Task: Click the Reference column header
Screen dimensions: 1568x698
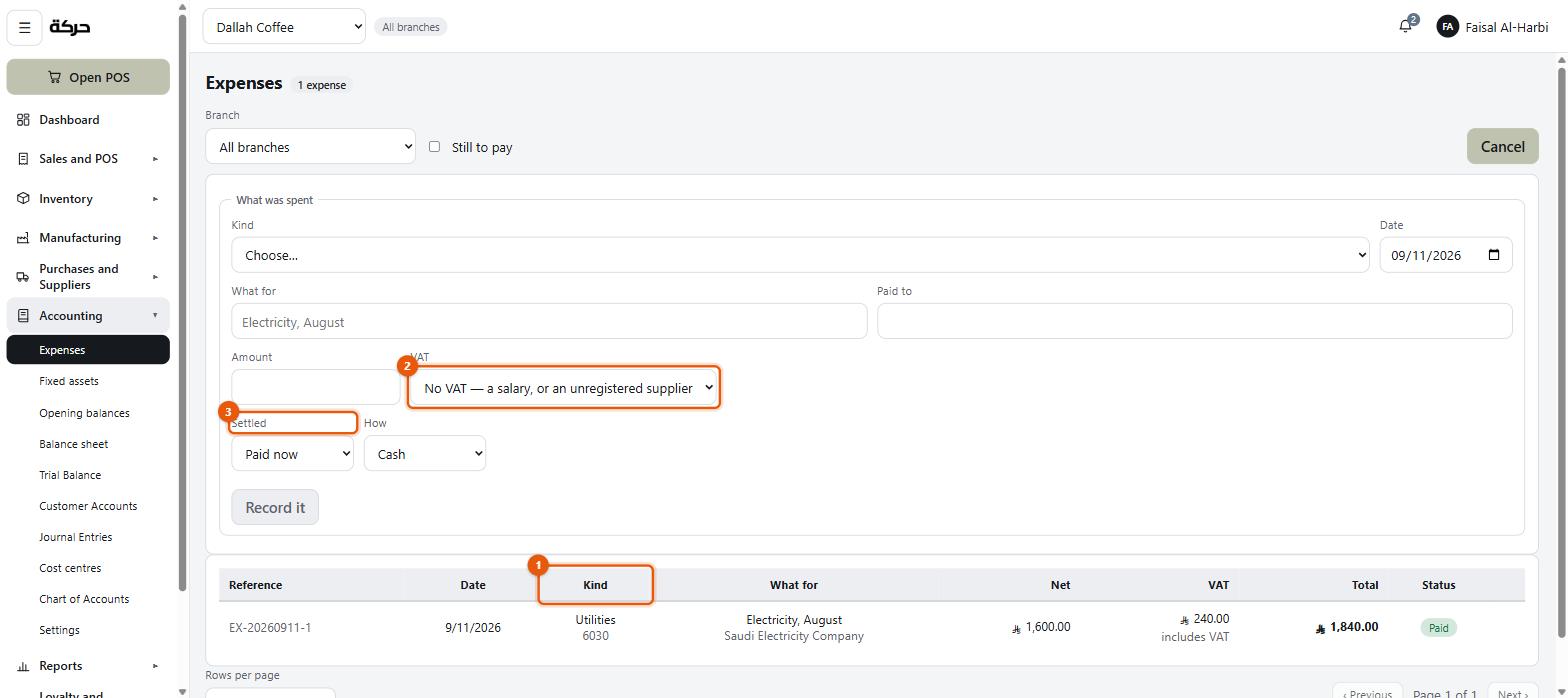Action: (x=255, y=585)
